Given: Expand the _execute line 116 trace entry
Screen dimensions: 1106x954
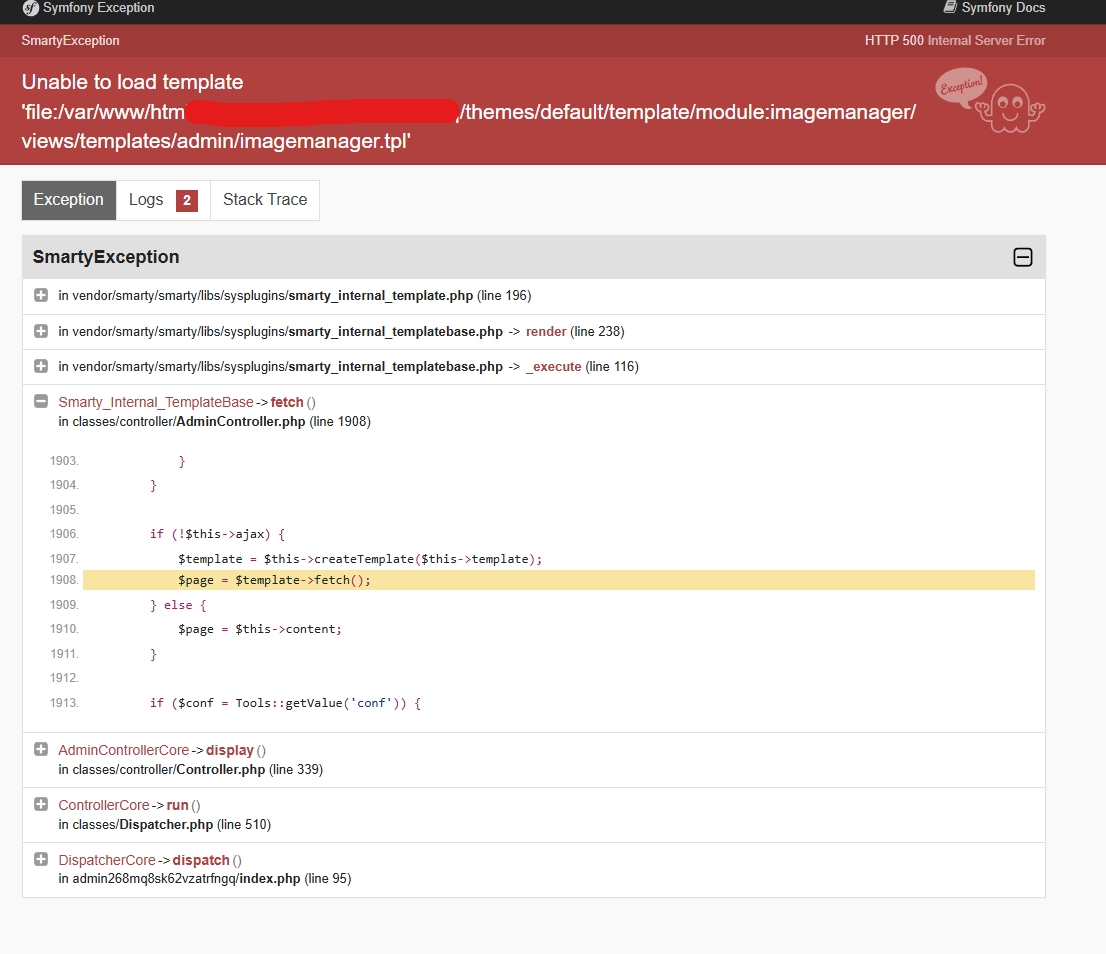Looking at the screenshot, I should tap(41, 367).
